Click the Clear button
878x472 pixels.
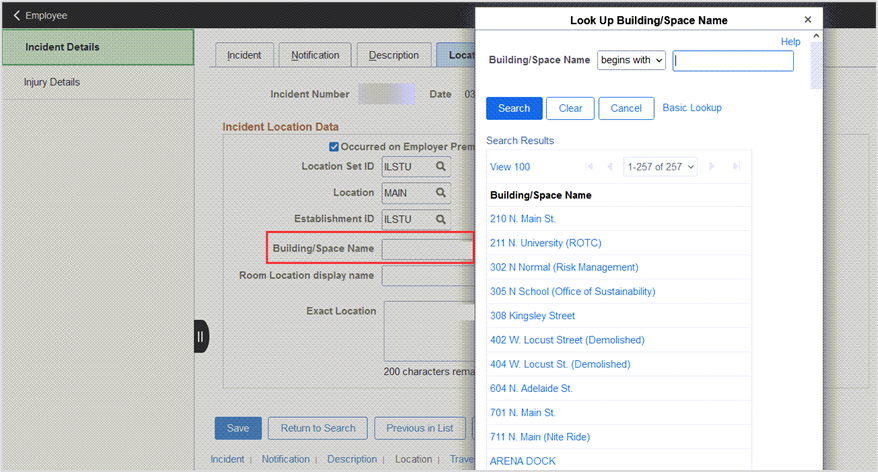(570, 108)
